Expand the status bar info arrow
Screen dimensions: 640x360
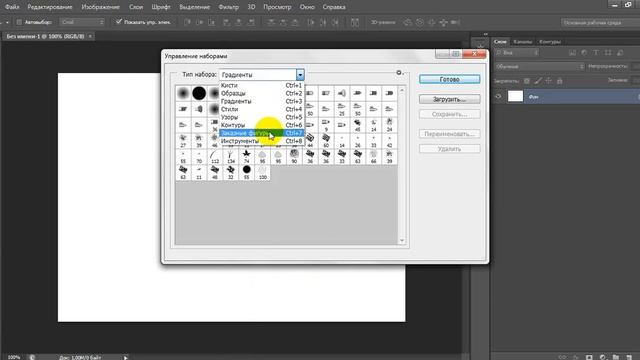[126, 358]
